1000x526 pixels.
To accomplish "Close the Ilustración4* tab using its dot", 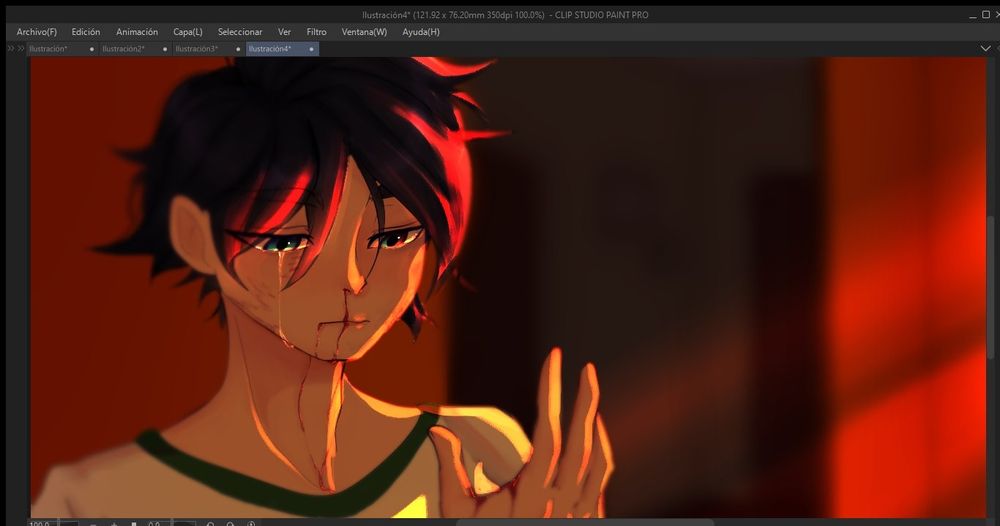I will coord(311,49).
